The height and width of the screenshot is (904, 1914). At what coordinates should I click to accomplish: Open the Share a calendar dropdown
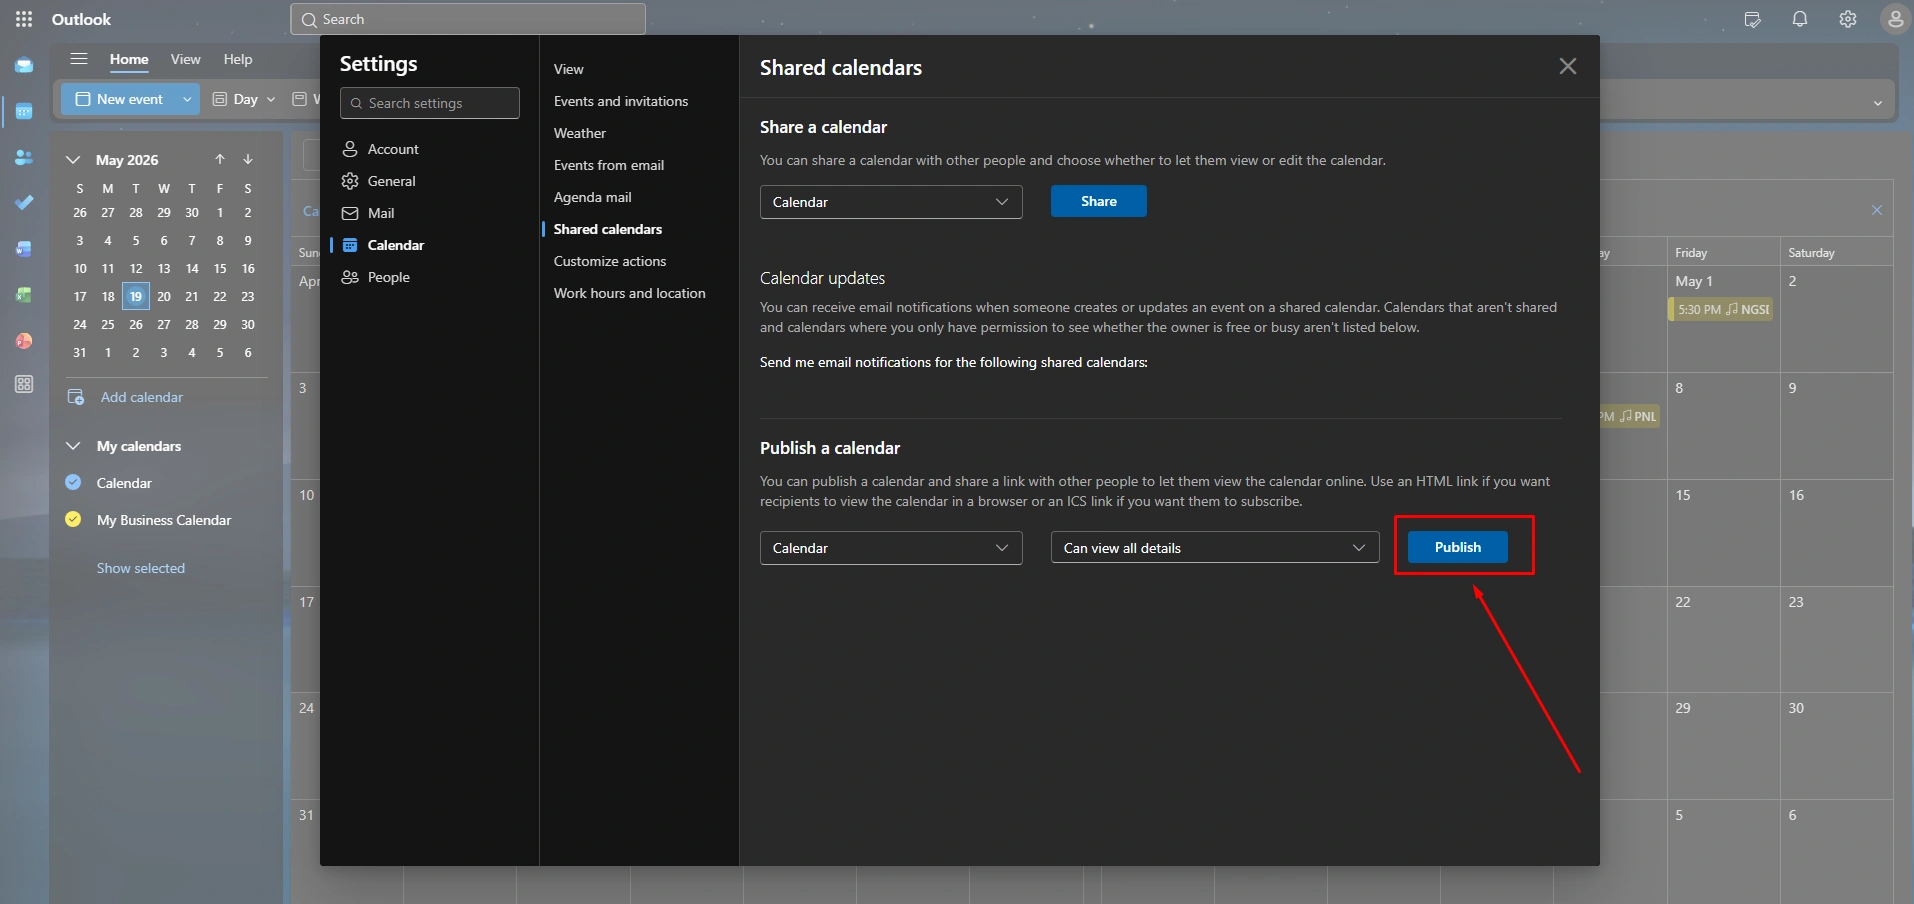coord(891,202)
